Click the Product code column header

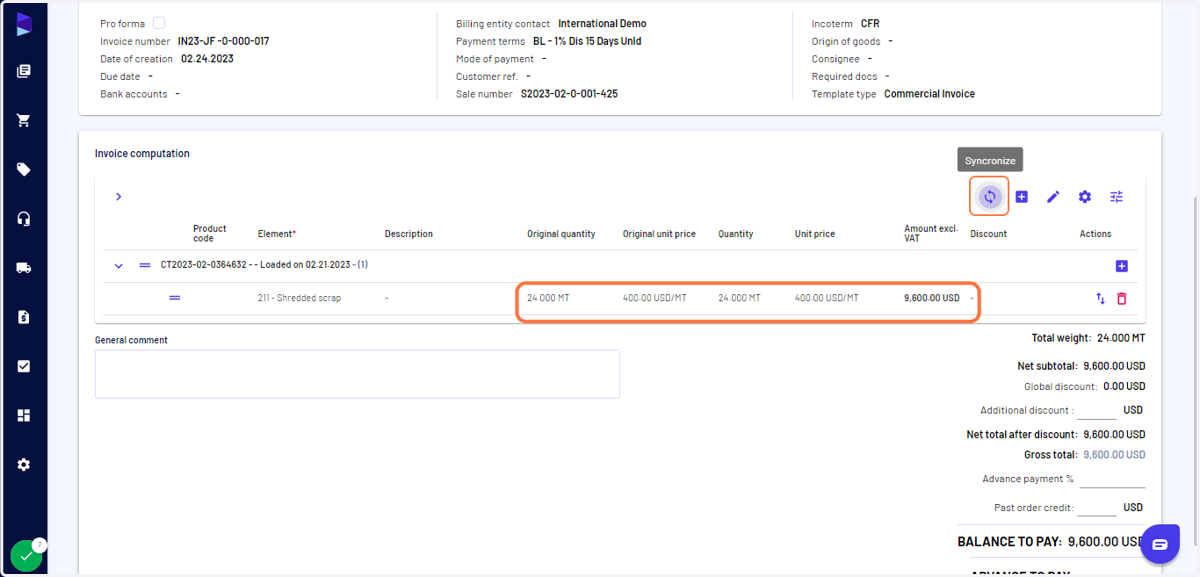pos(210,234)
